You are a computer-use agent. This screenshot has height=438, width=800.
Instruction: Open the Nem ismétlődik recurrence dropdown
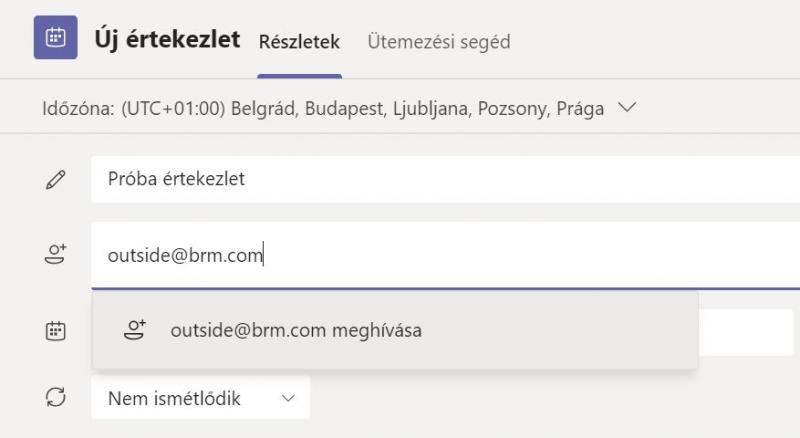[x=201, y=398]
